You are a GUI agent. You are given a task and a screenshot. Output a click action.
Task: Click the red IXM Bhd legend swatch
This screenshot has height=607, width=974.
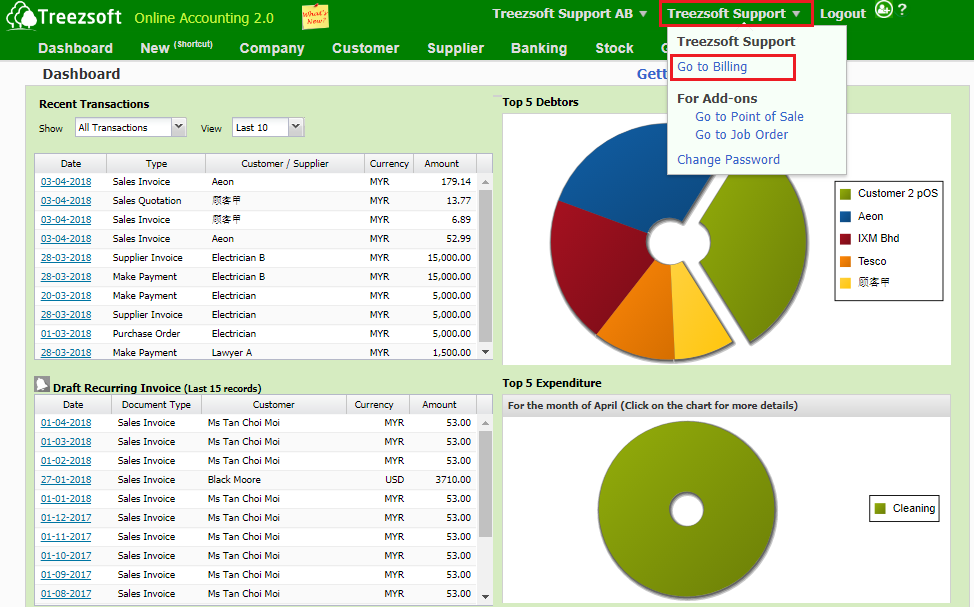[x=845, y=239]
